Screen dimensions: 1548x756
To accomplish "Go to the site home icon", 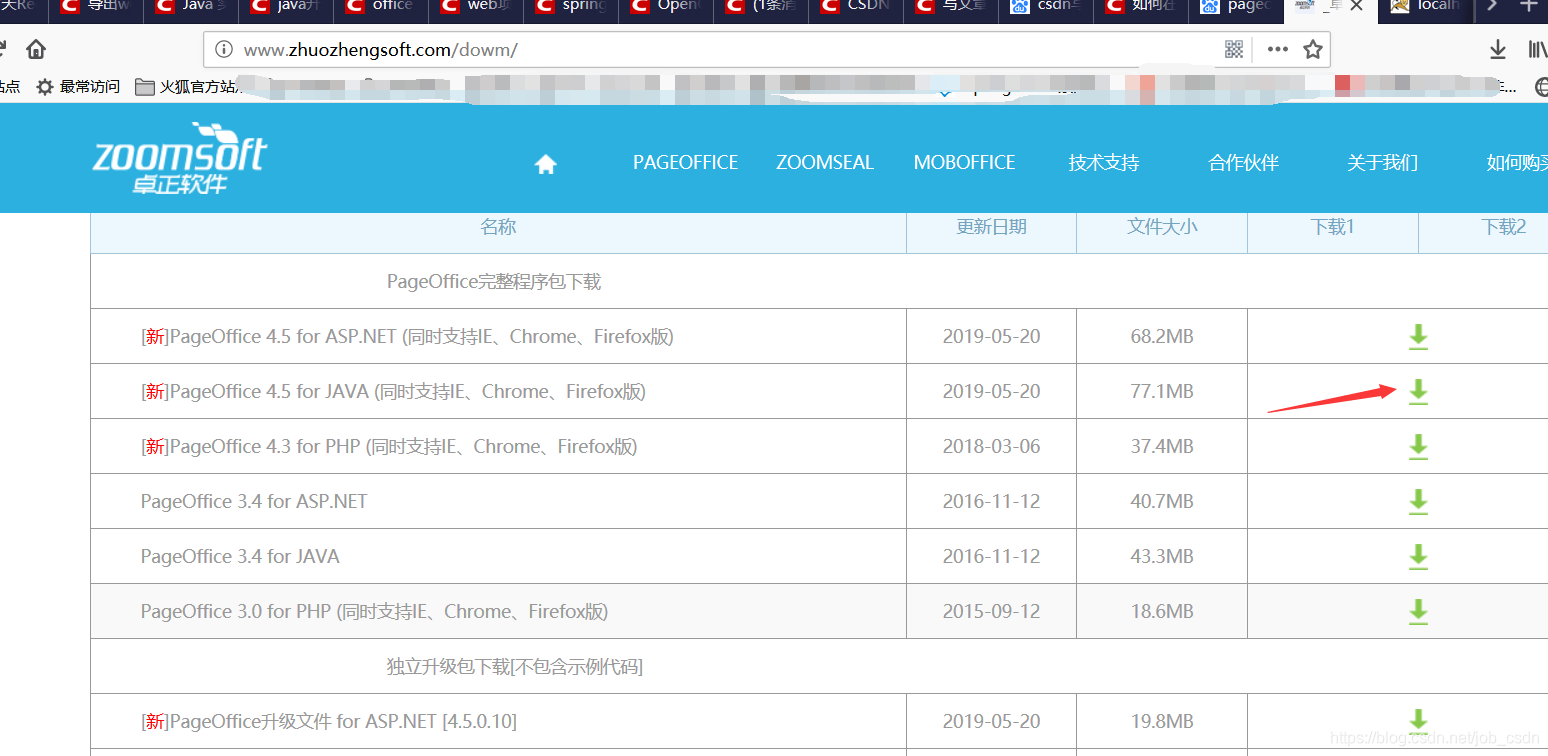I will click(545, 164).
